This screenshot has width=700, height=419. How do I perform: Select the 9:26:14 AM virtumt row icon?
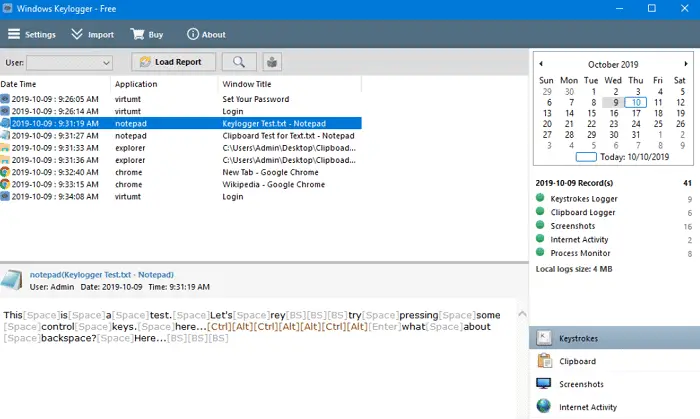[5, 111]
